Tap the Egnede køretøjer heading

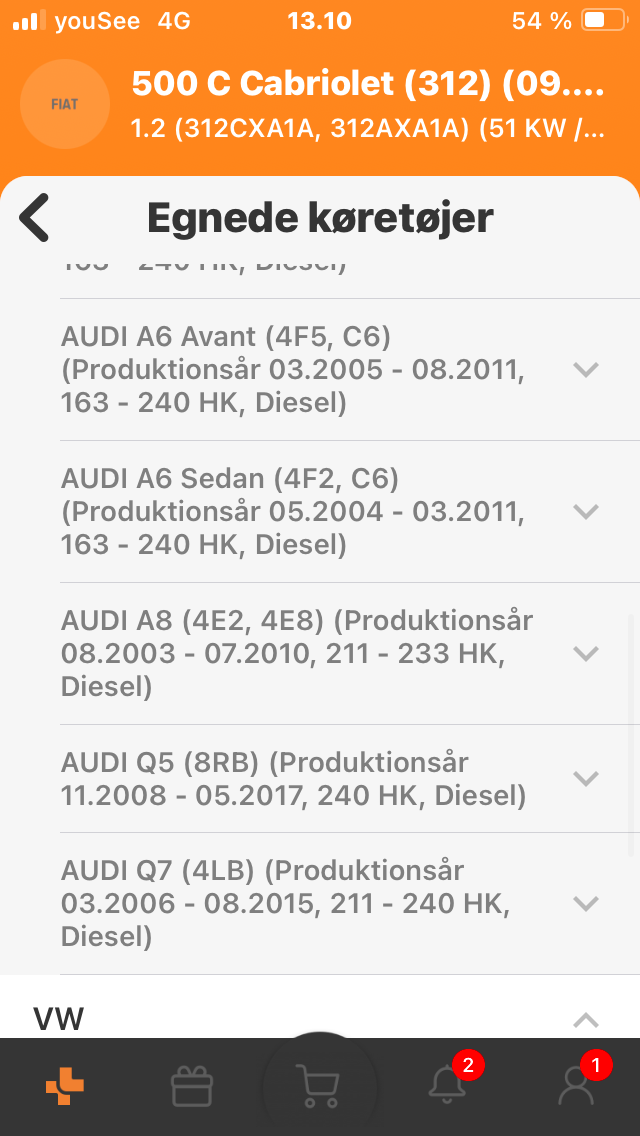tap(320, 217)
